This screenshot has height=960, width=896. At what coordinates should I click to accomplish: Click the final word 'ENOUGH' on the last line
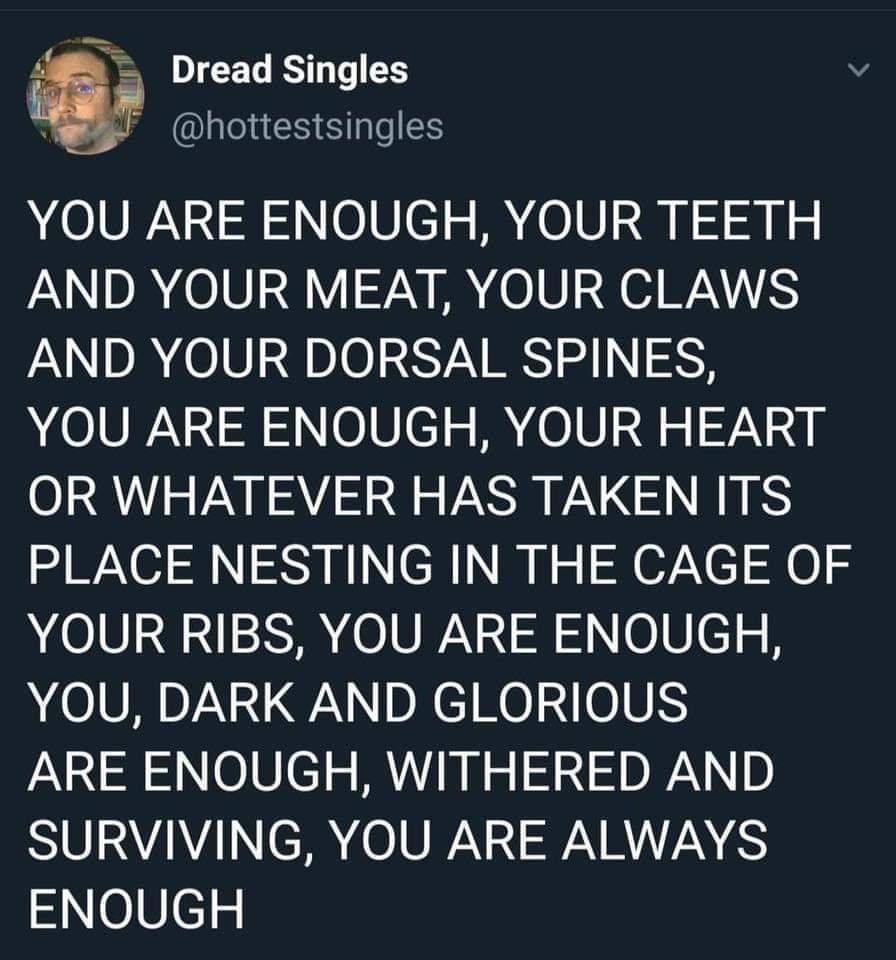coord(137,908)
